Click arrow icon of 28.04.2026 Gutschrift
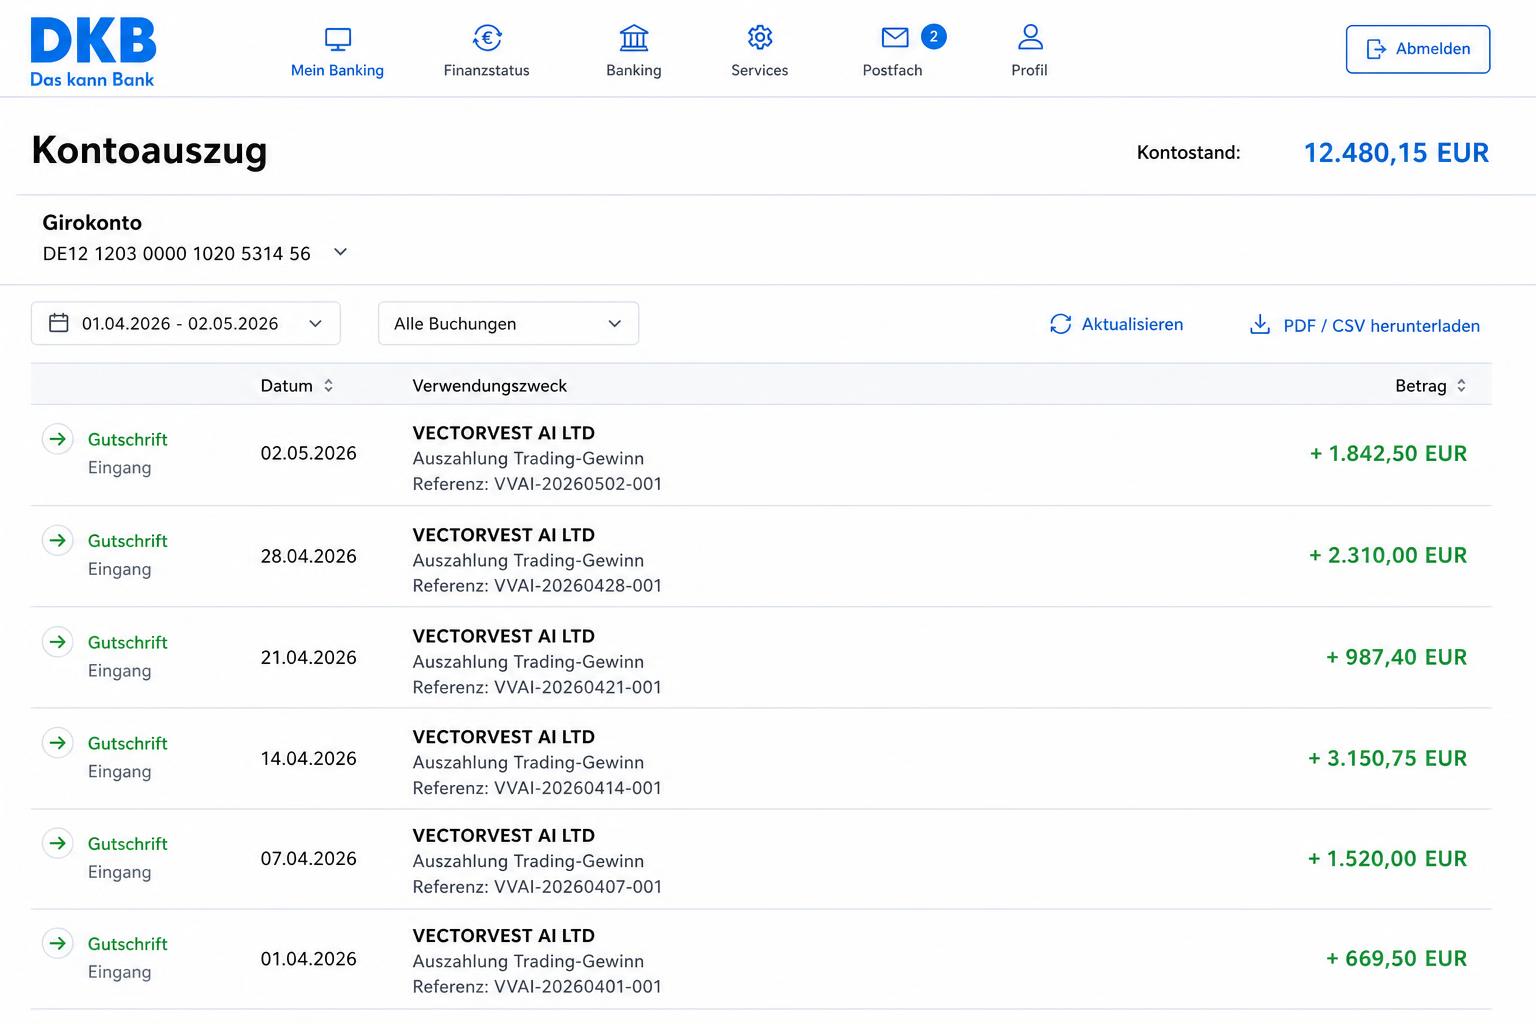This screenshot has height=1024, width=1536. [58, 540]
